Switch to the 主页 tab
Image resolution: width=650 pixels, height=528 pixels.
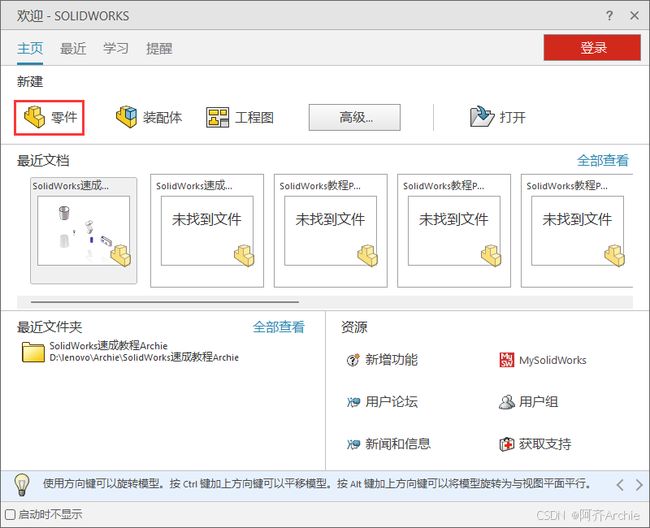[x=30, y=48]
